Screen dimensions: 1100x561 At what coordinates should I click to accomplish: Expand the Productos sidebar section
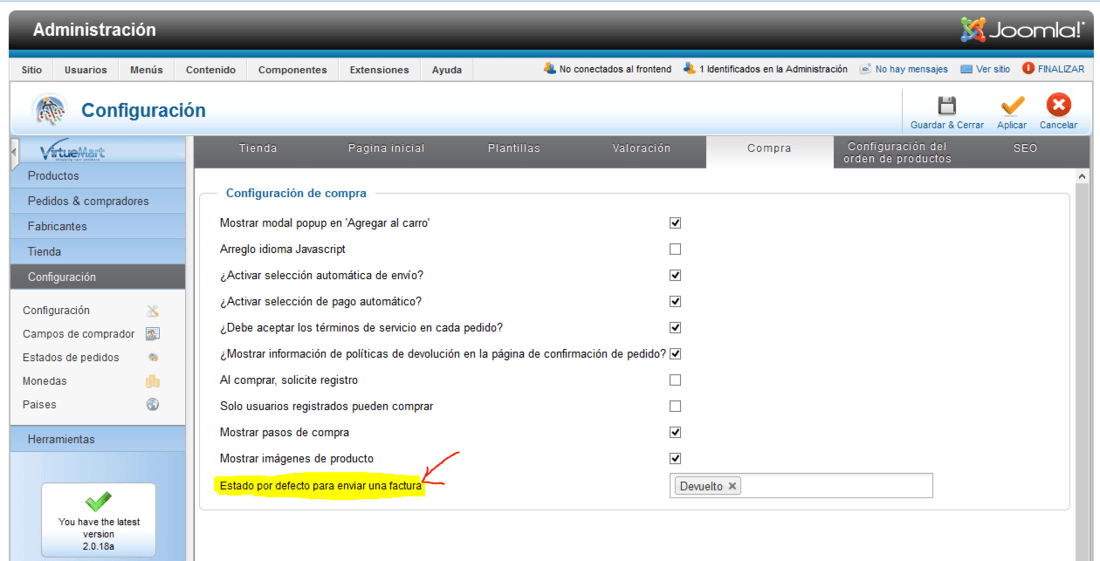[x=98, y=176]
